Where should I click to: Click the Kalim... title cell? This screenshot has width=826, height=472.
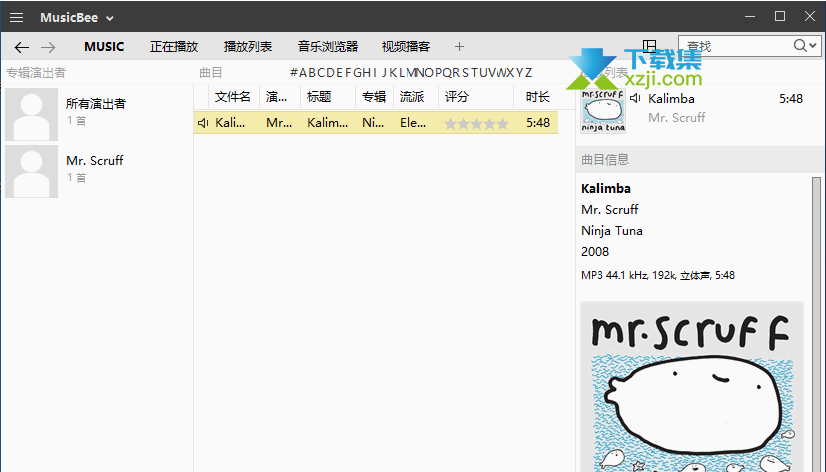pyautogui.click(x=328, y=123)
